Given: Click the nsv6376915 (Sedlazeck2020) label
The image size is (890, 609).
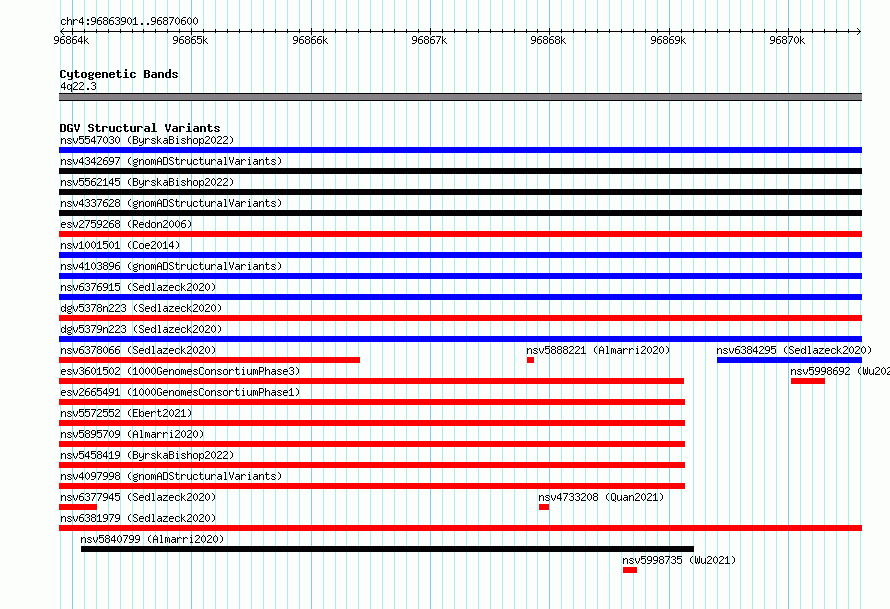Looking at the screenshot, I should click(138, 287).
